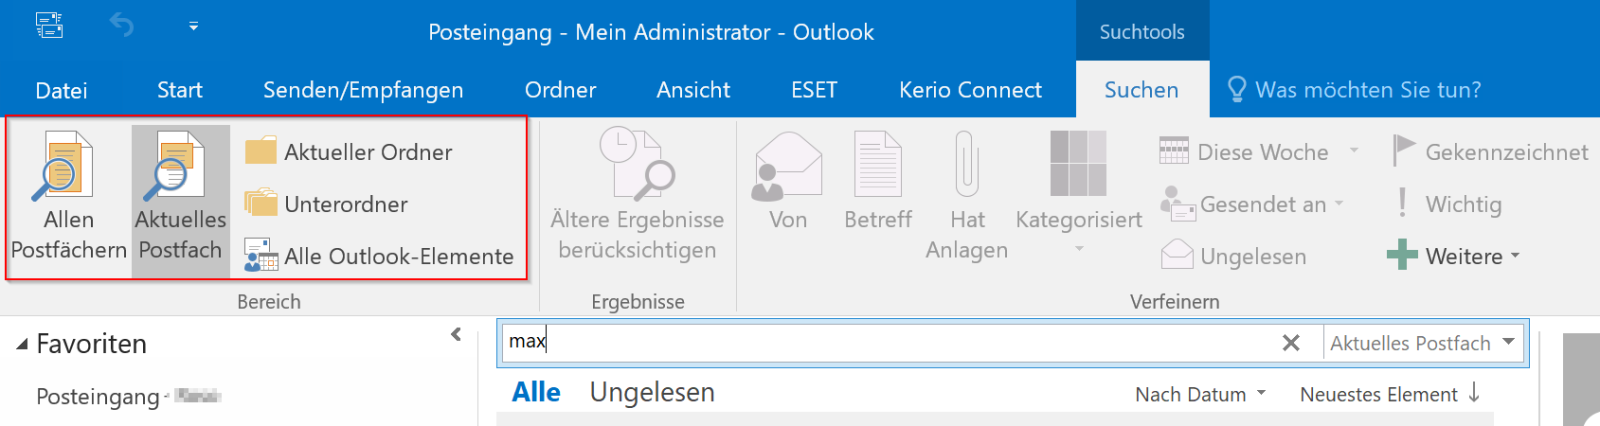1600x426 pixels.
Task: Open Gesendet an dropdown
Action: [1252, 204]
